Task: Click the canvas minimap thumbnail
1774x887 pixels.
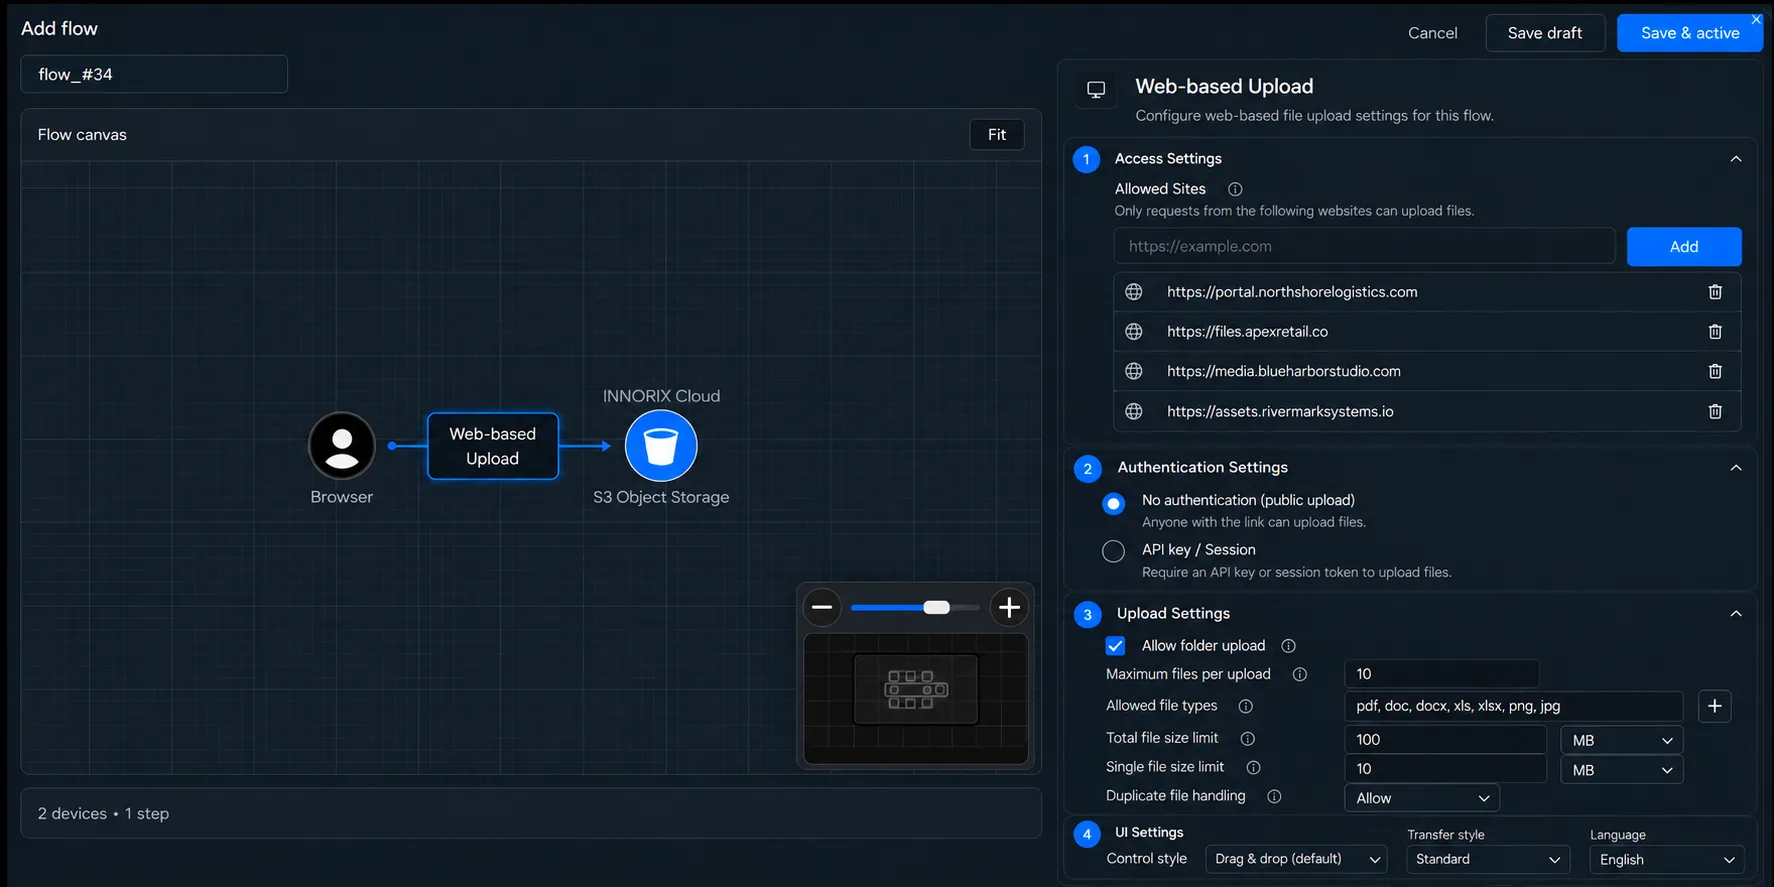Action: click(x=916, y=698)
